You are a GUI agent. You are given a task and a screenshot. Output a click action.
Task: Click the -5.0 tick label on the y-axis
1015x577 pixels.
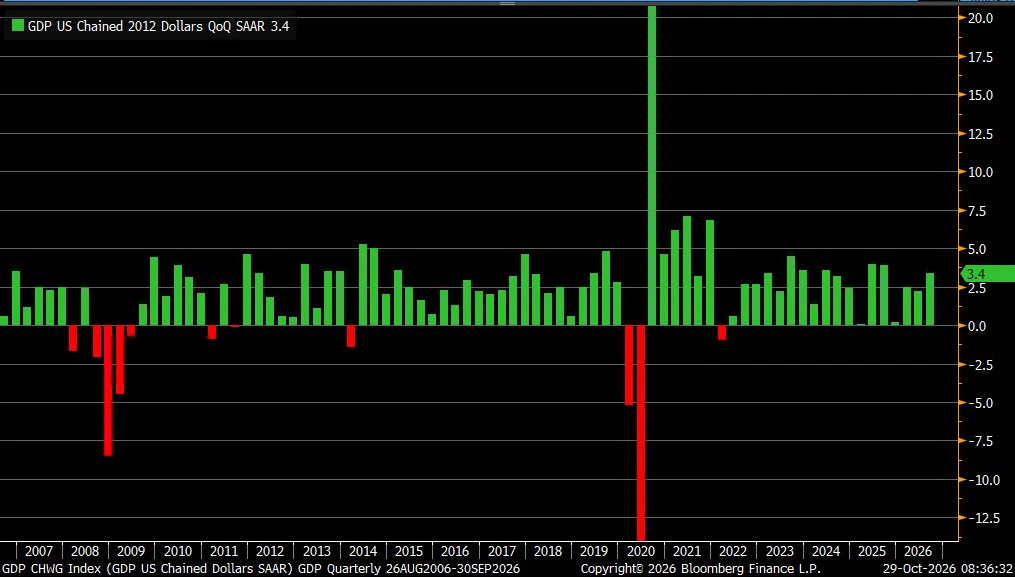980,403
